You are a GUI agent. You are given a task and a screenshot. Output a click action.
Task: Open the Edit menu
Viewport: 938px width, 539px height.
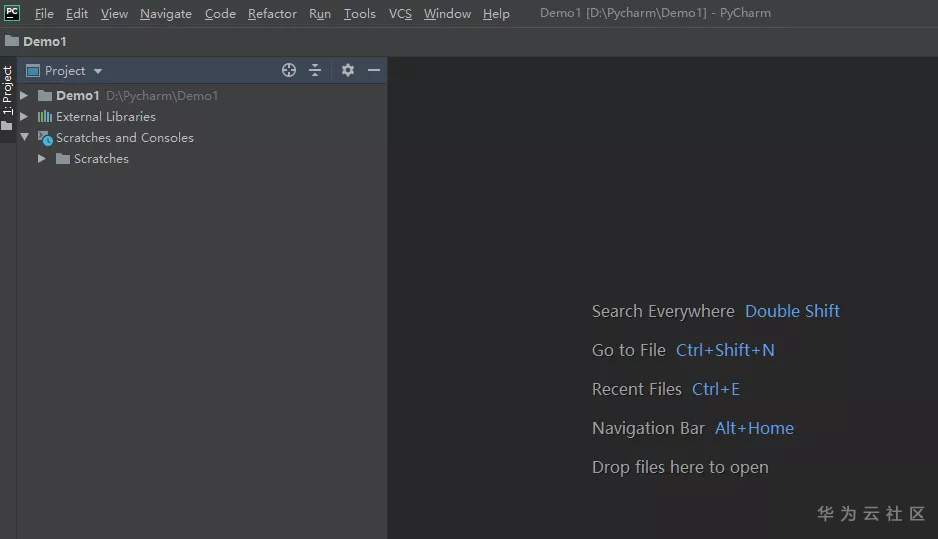pyautogui.click(x=77, y=13)
